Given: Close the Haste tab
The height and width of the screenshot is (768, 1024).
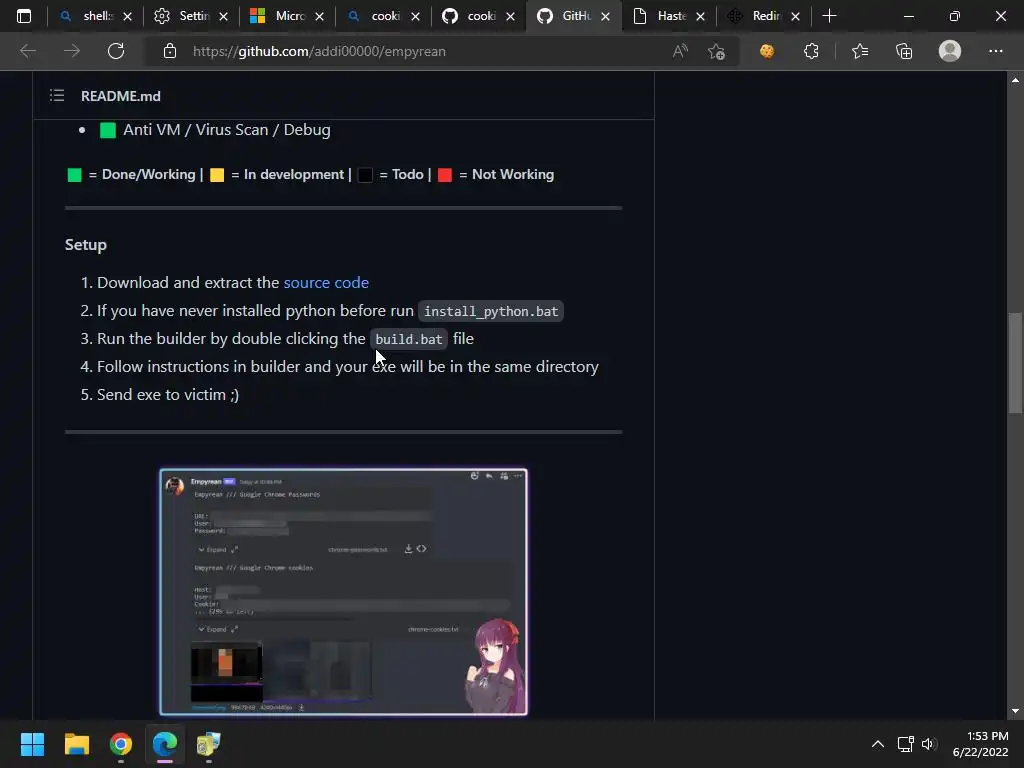Looking at the screenshot, I should click(700, 16).
